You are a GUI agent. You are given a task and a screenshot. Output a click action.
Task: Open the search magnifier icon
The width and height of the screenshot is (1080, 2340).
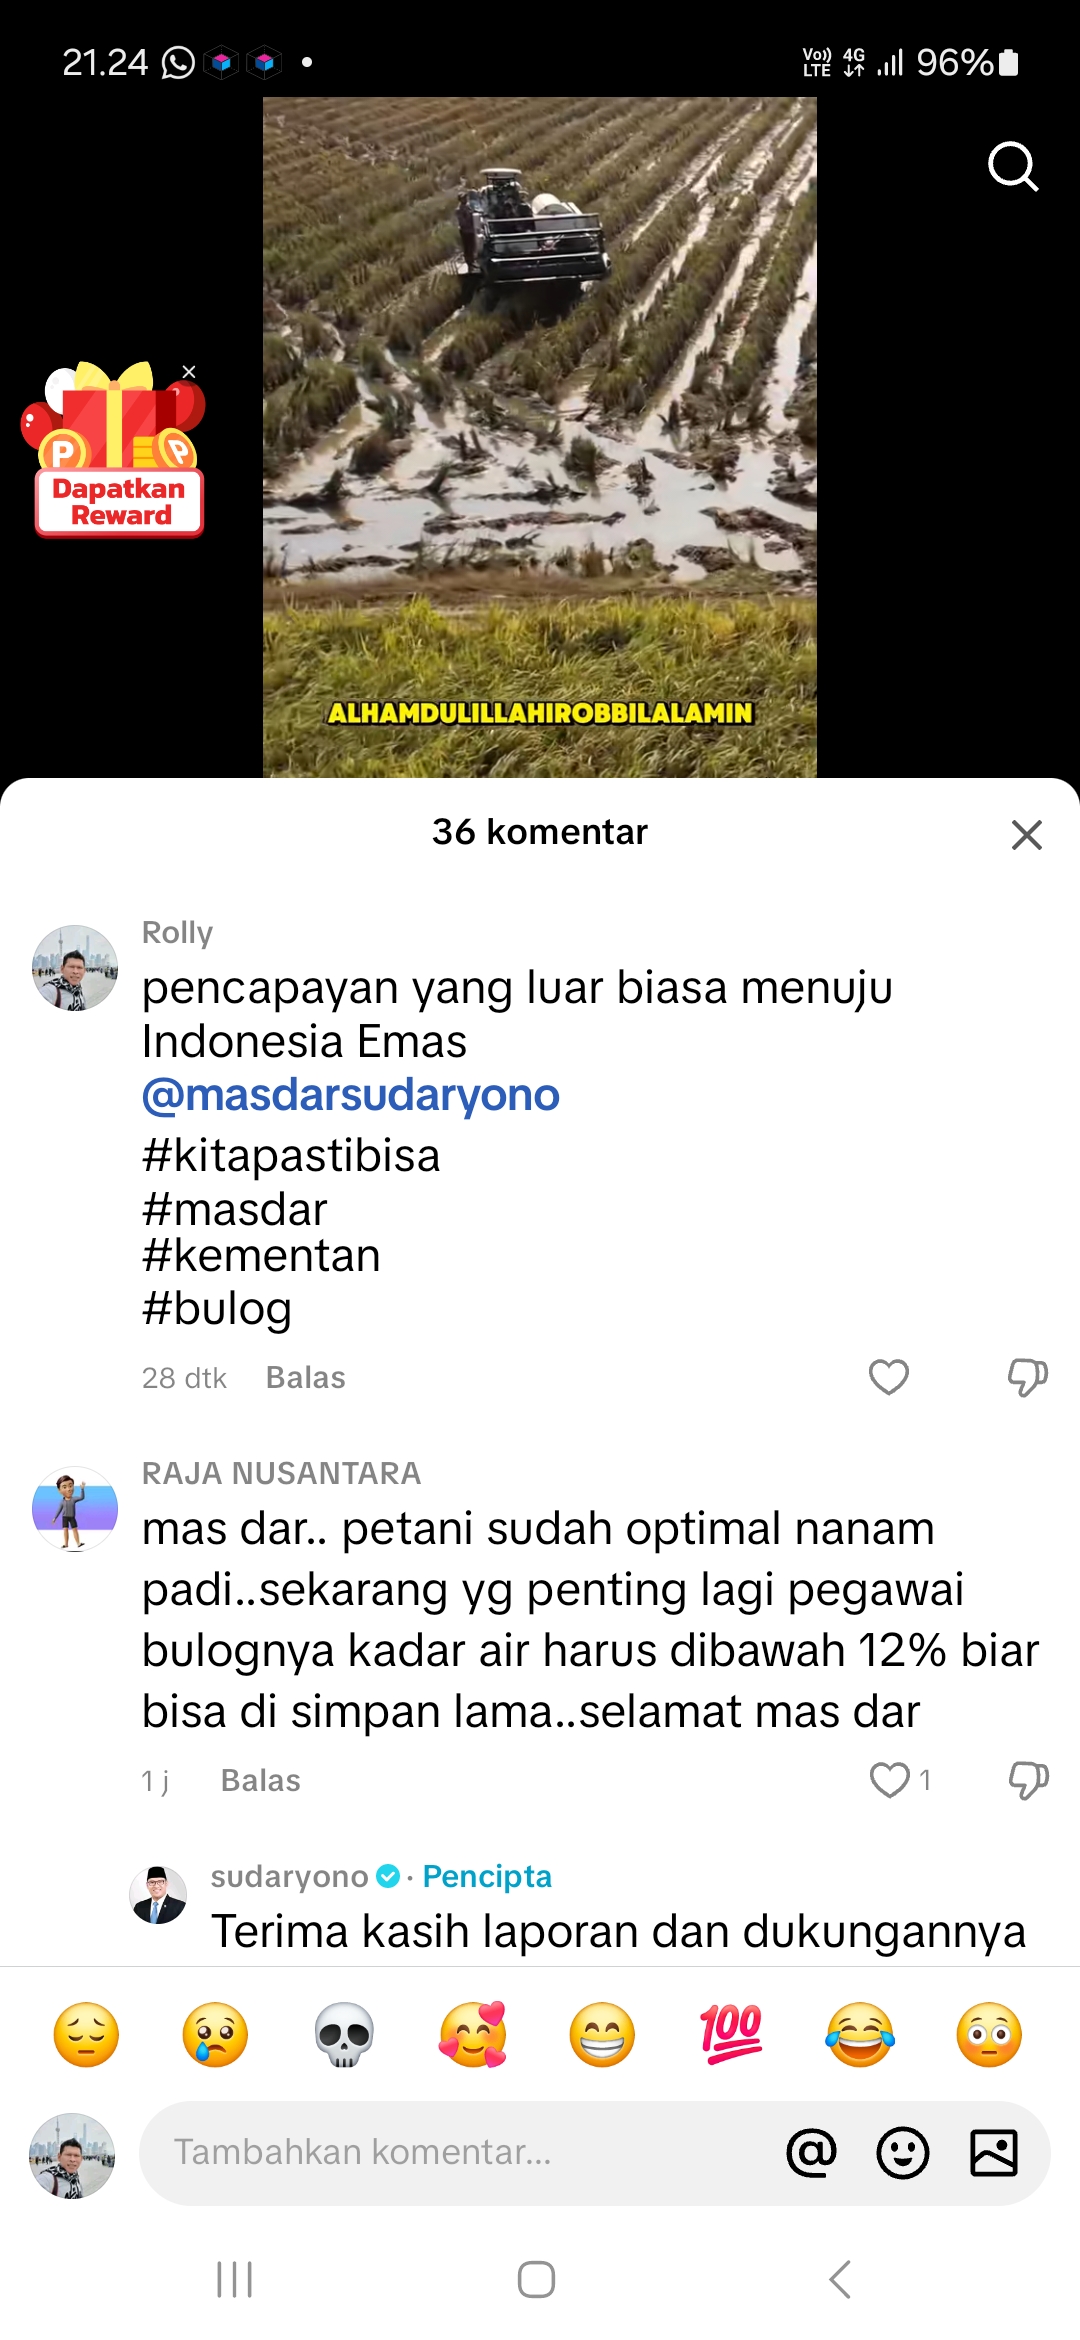(1013, 166)
